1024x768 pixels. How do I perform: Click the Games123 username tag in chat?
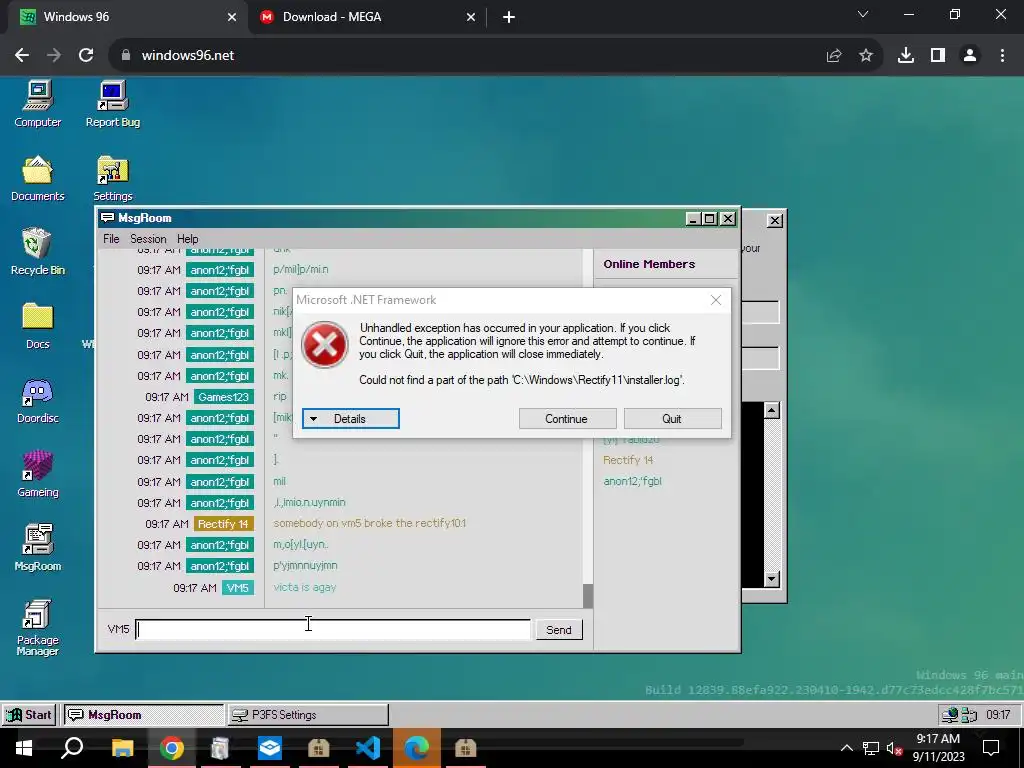point(223,397)
